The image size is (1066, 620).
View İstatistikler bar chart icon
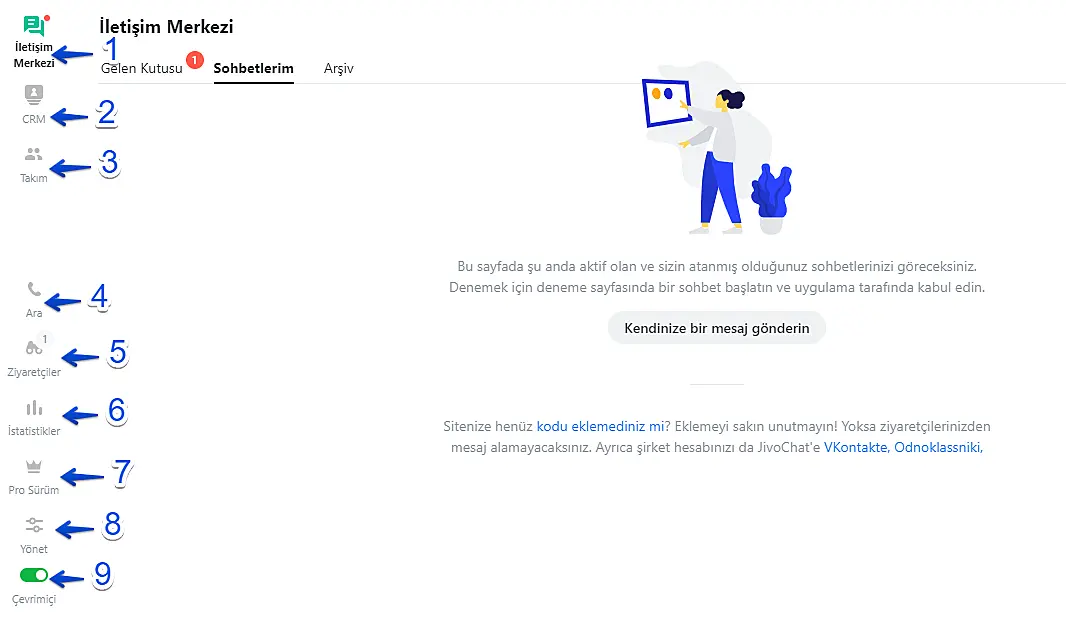click(x=34, y=408)
